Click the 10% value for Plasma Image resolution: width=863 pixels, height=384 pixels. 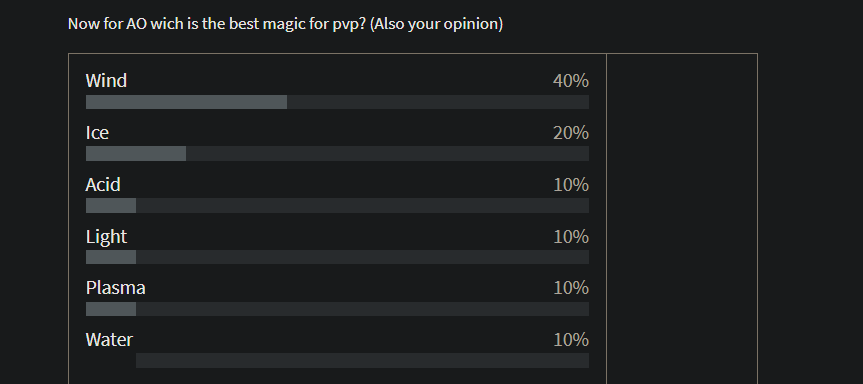(x=571, y=288)
